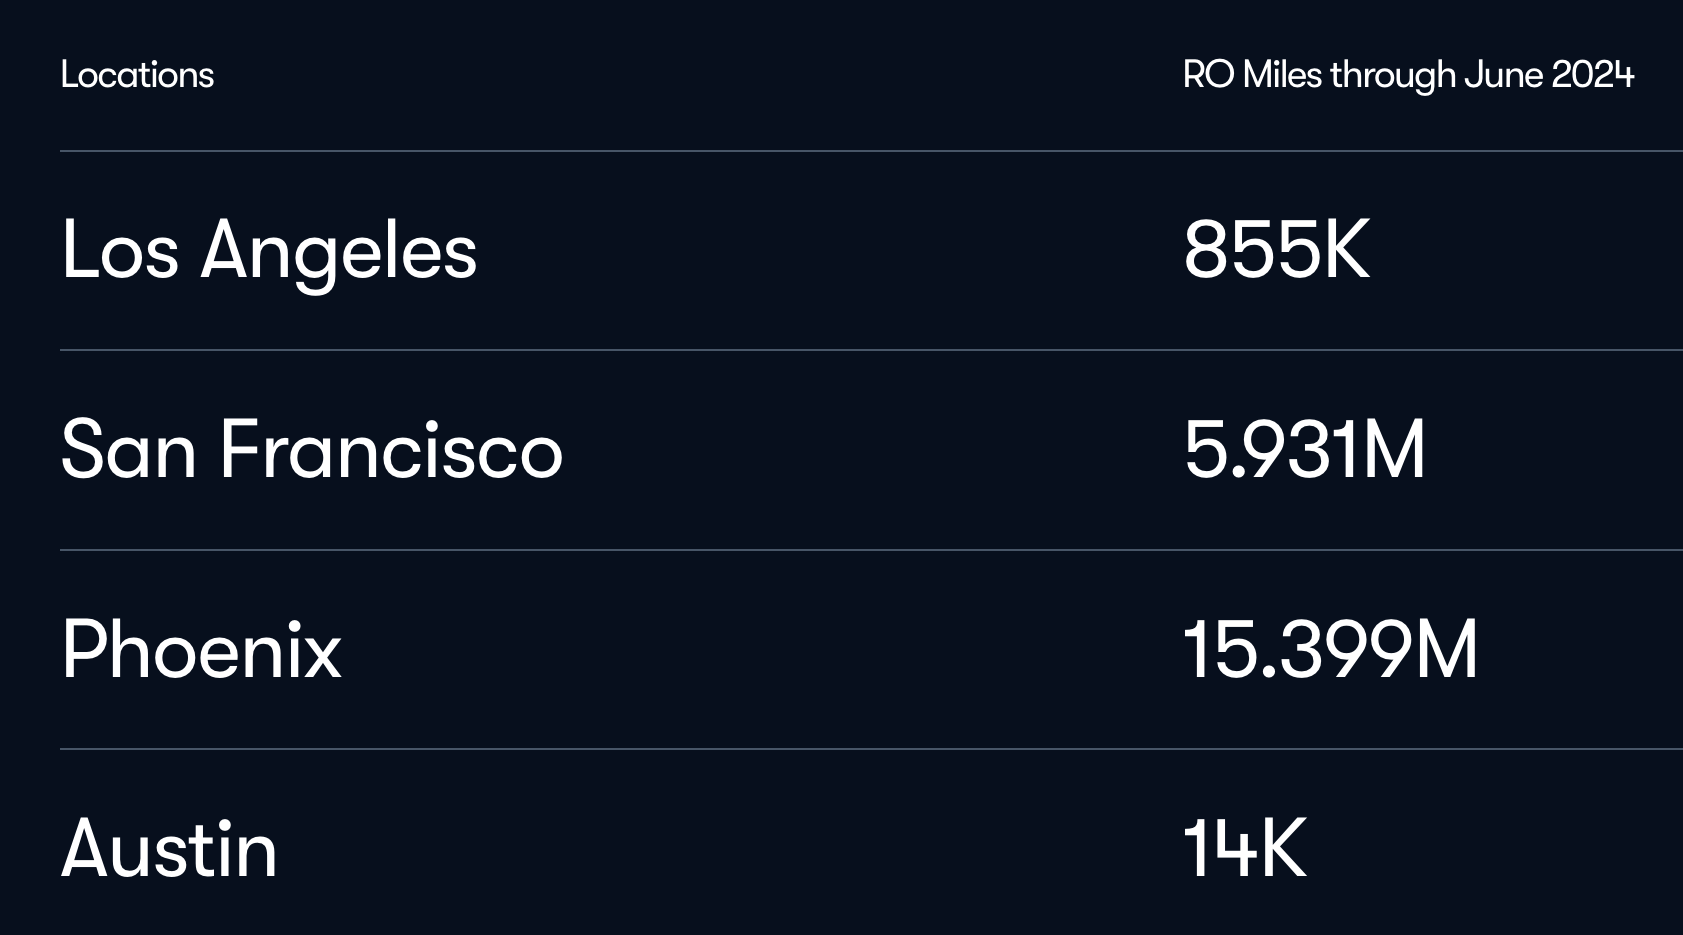This screenshot has height=935, width=1683.
Task: Click the 5.931M miles value
Action: pos(1304,450)
